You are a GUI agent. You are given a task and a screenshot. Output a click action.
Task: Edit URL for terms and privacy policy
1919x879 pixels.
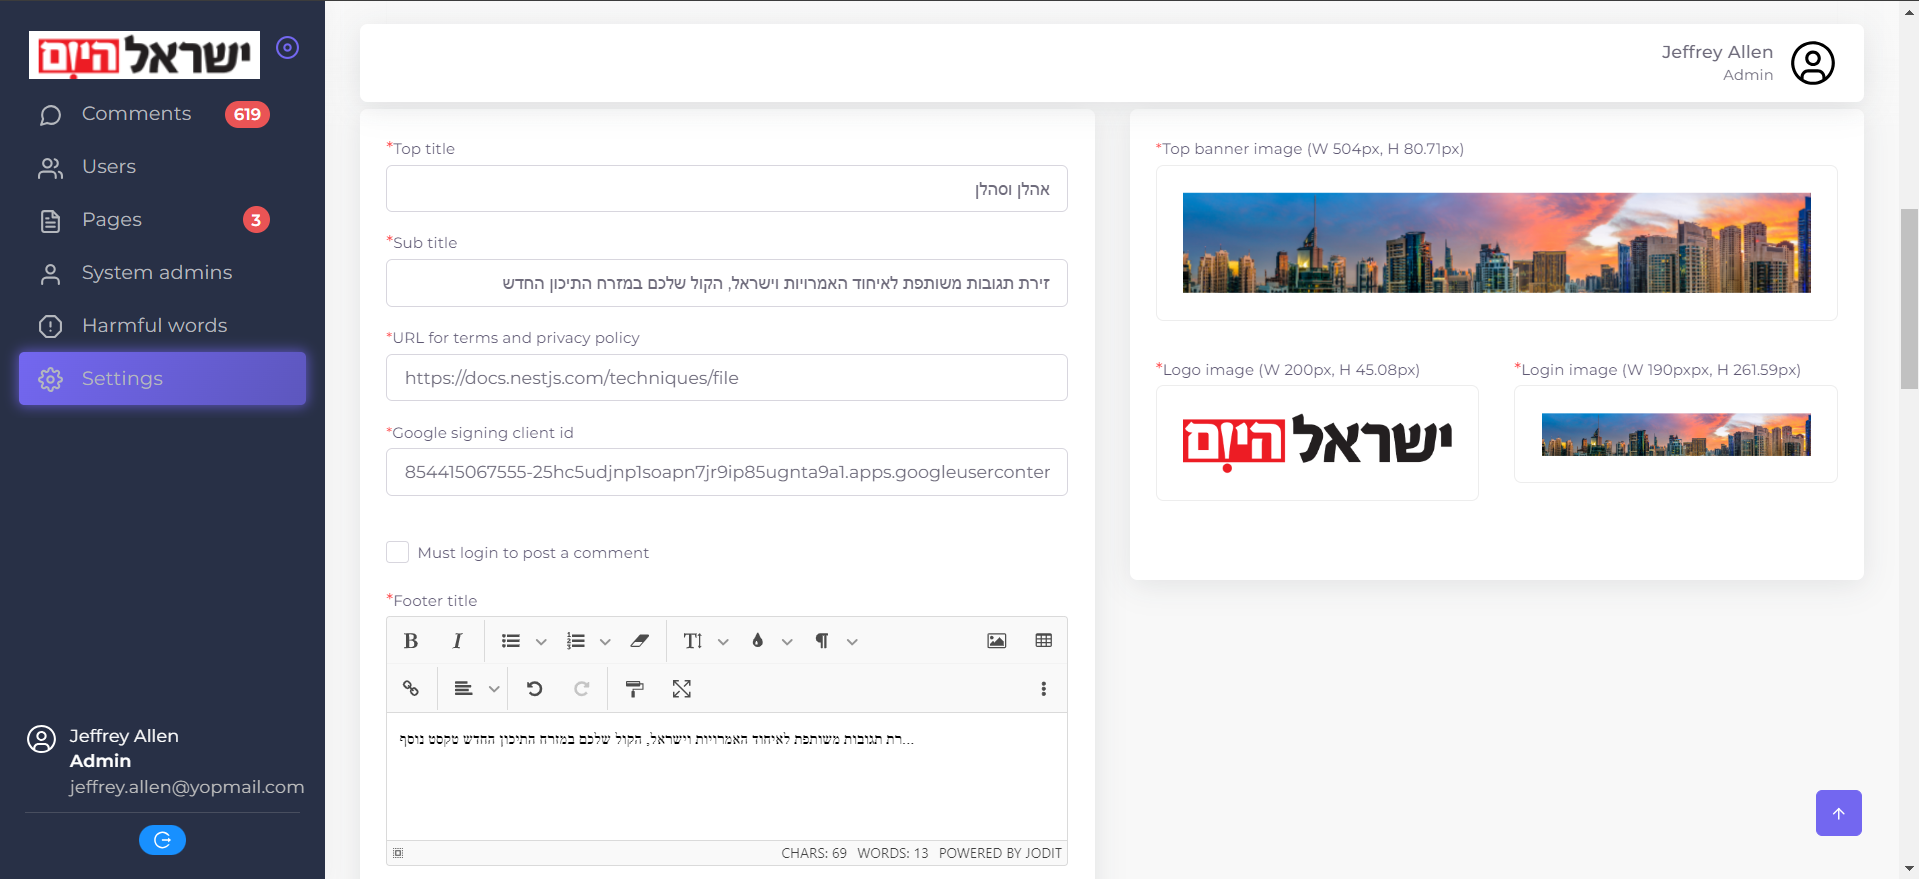coord(727,378)
